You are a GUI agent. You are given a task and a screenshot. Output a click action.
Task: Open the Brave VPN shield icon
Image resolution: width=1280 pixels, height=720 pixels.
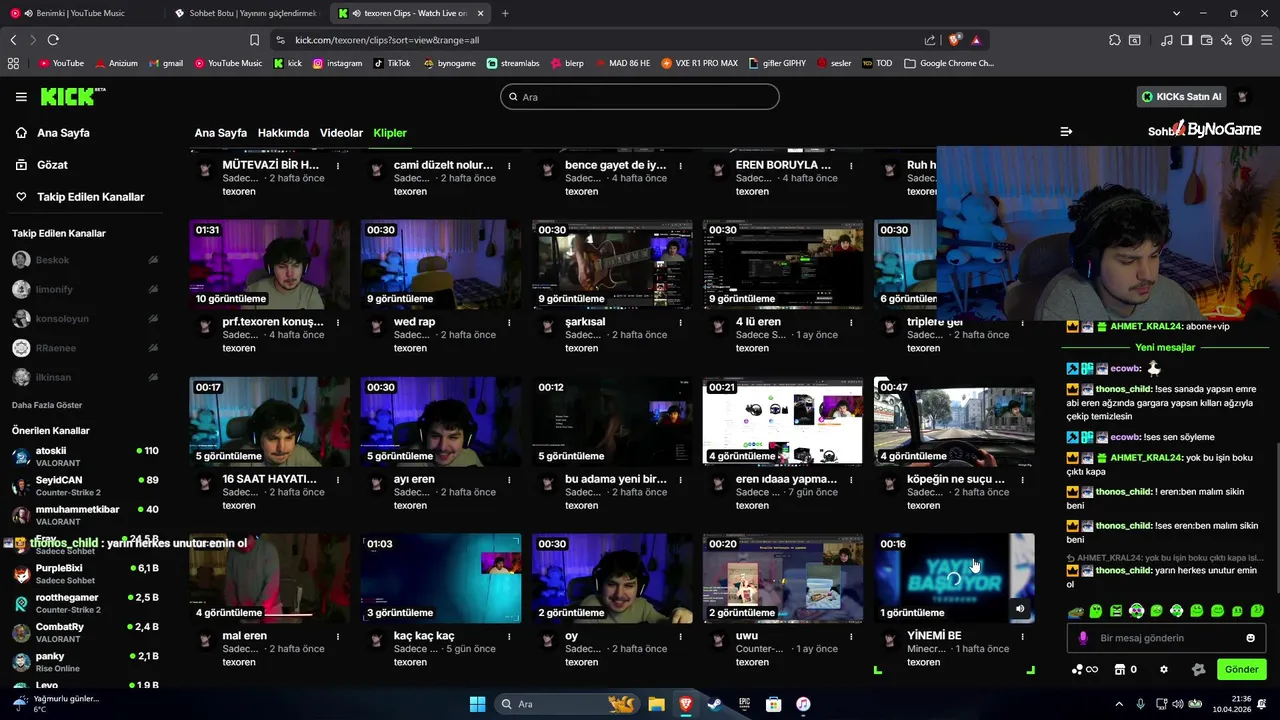click(1246, 40)
